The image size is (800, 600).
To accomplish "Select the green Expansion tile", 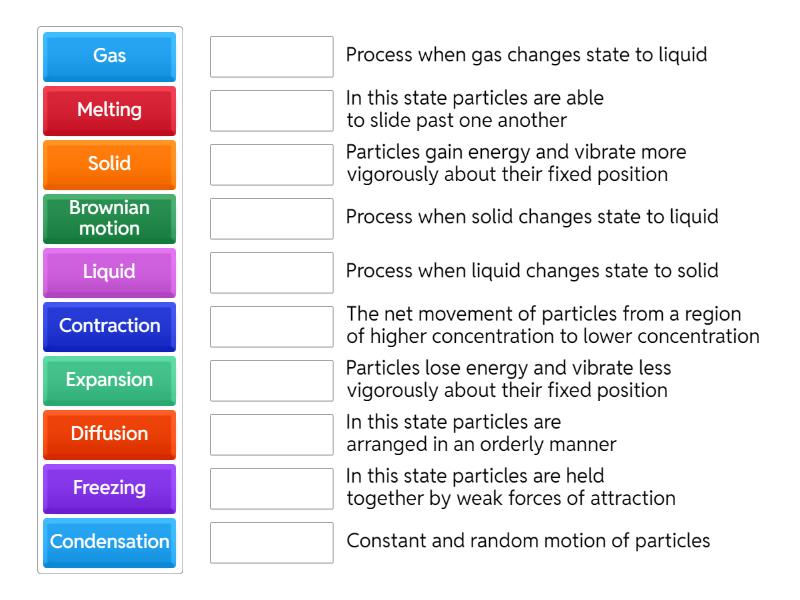I will click(109, 380).
